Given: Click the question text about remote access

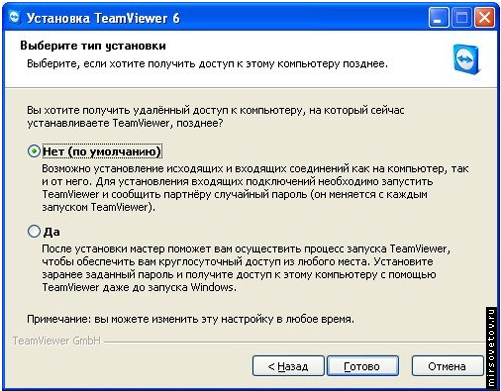Looking at the screenshot, I should (215, 117).
